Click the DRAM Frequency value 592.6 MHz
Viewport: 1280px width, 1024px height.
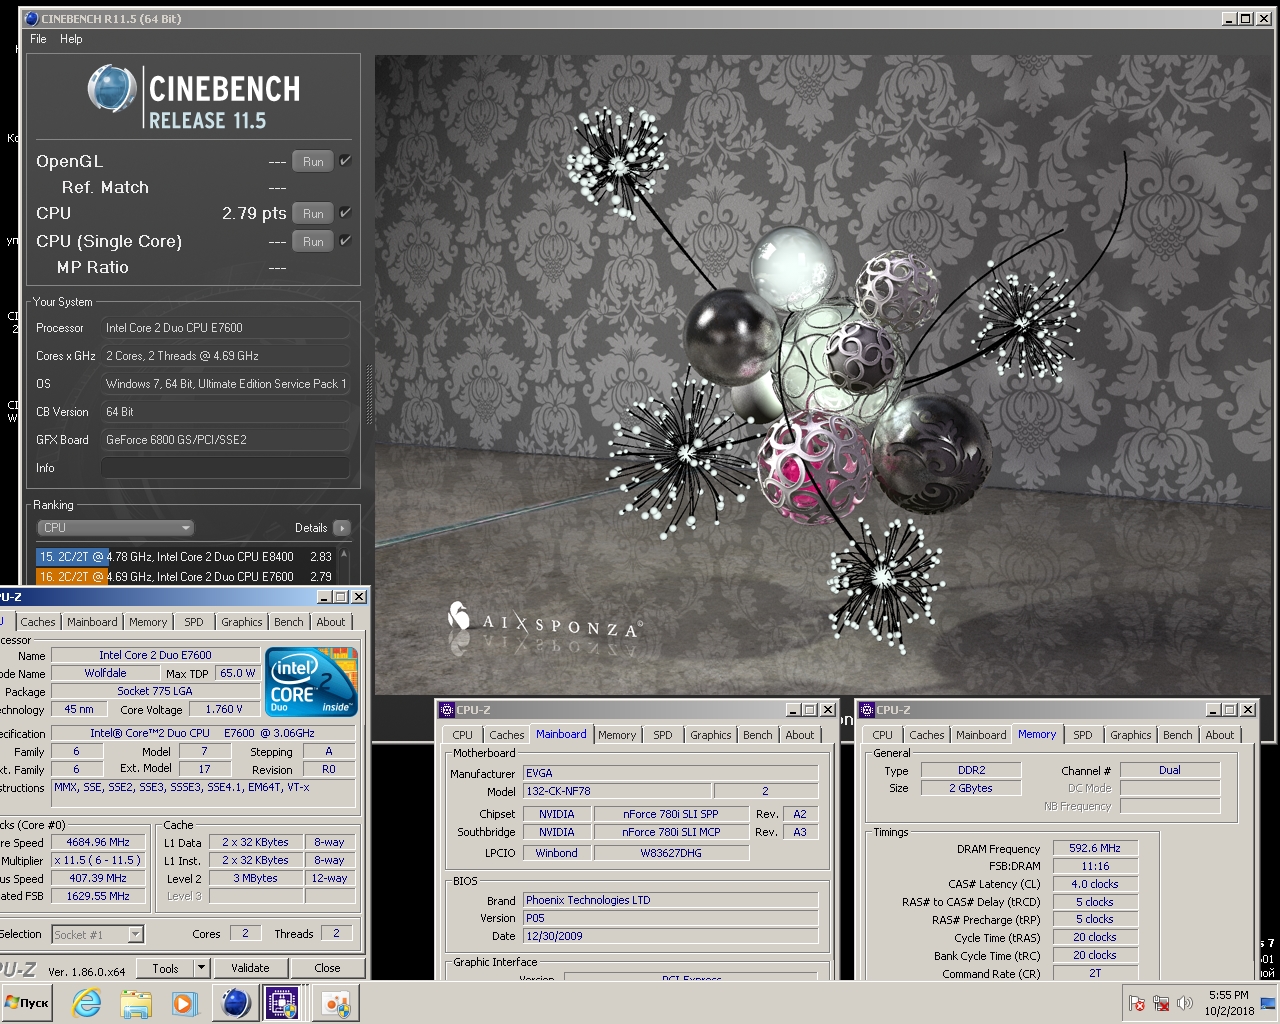click(x=1095, y=848)
